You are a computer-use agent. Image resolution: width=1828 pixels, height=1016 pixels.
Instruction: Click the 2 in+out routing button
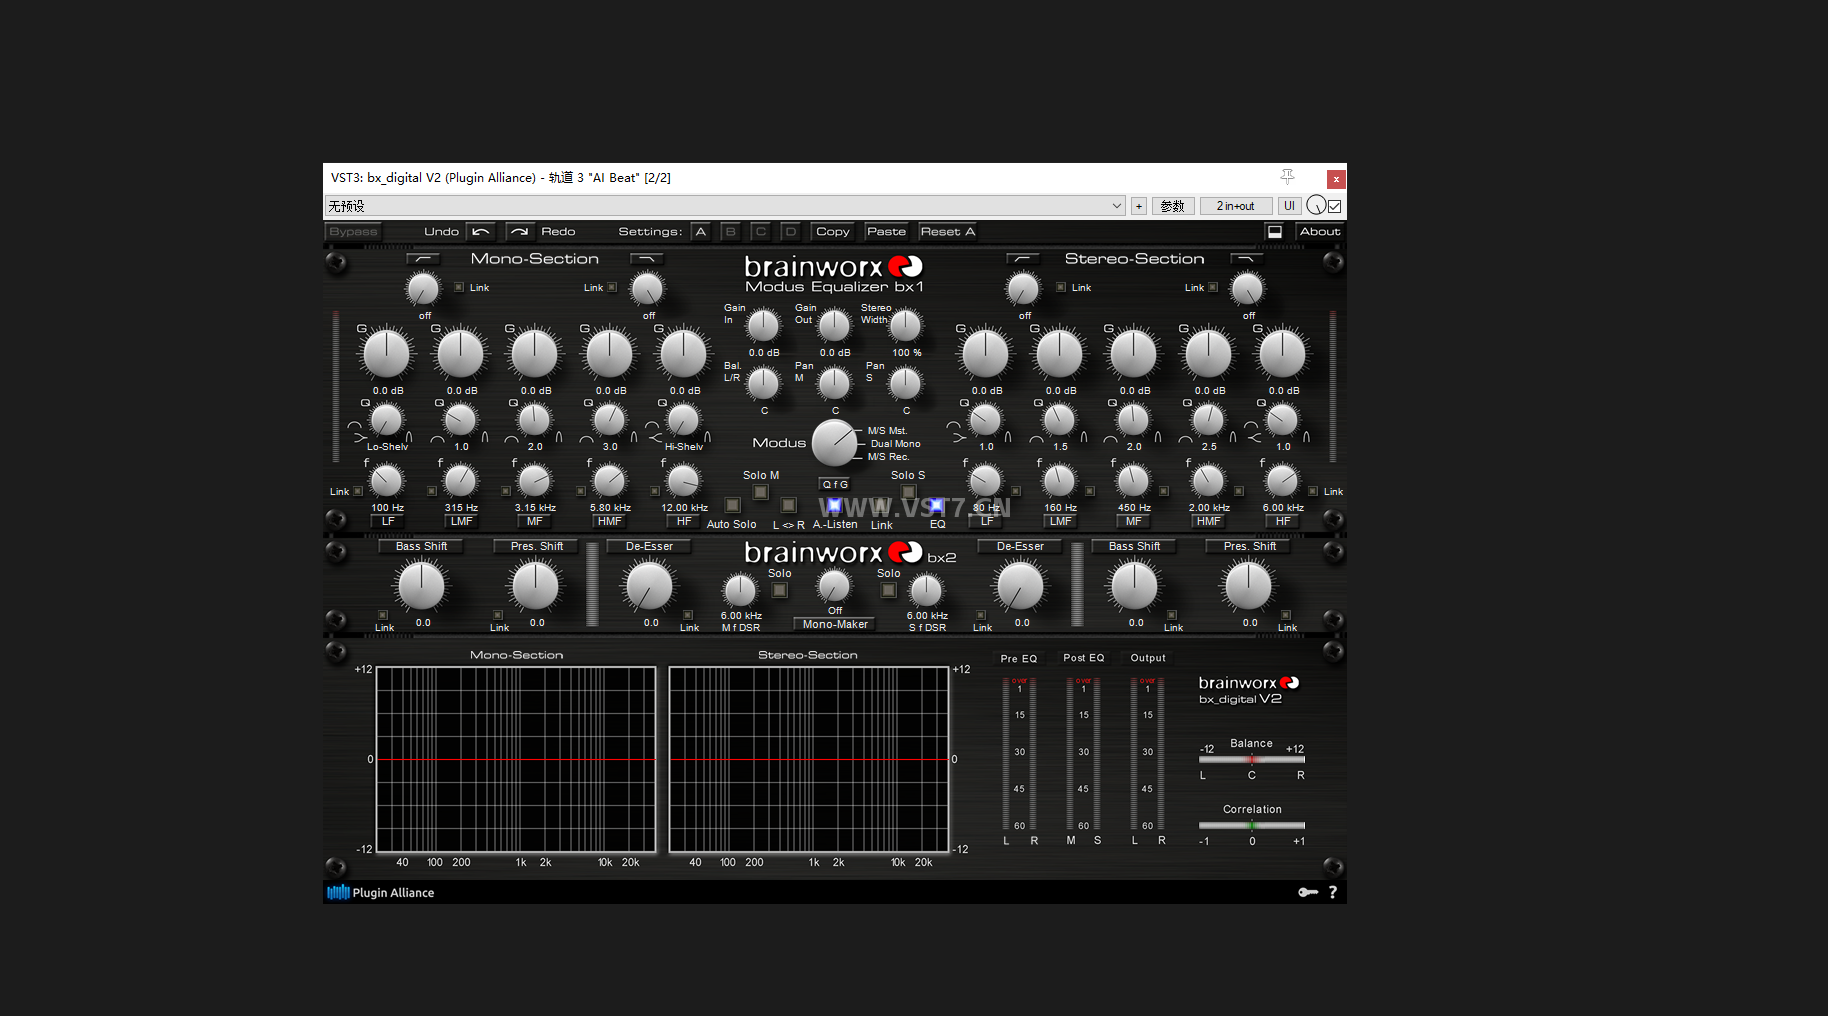pyautogui.click(x=1236, y=206)
